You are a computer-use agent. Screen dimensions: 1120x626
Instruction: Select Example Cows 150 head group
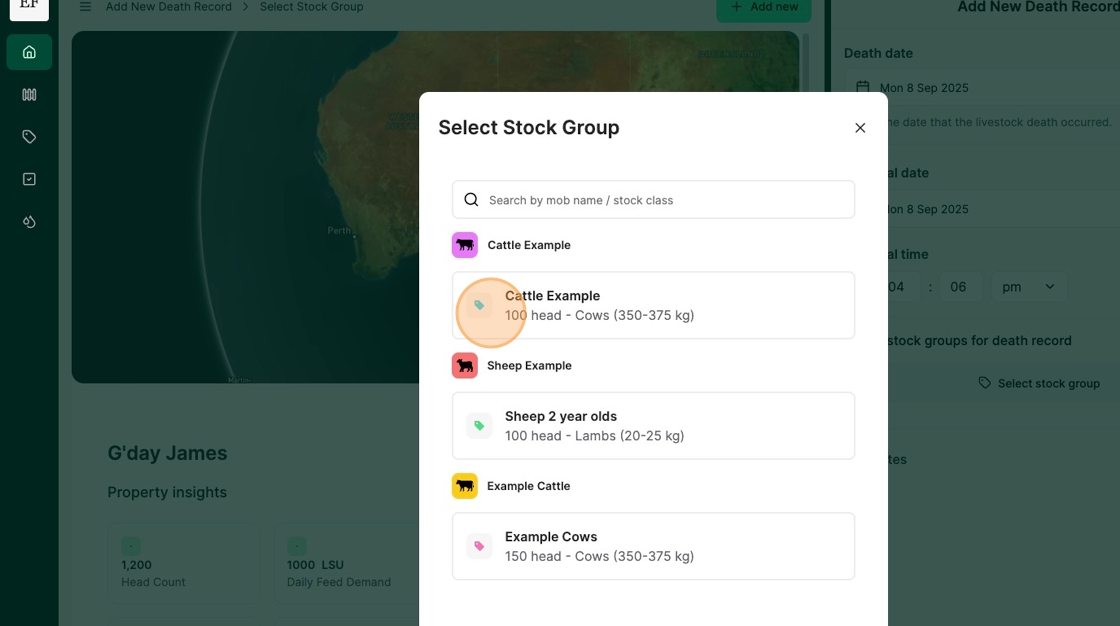pyautogui.click(x=653, y=546)
